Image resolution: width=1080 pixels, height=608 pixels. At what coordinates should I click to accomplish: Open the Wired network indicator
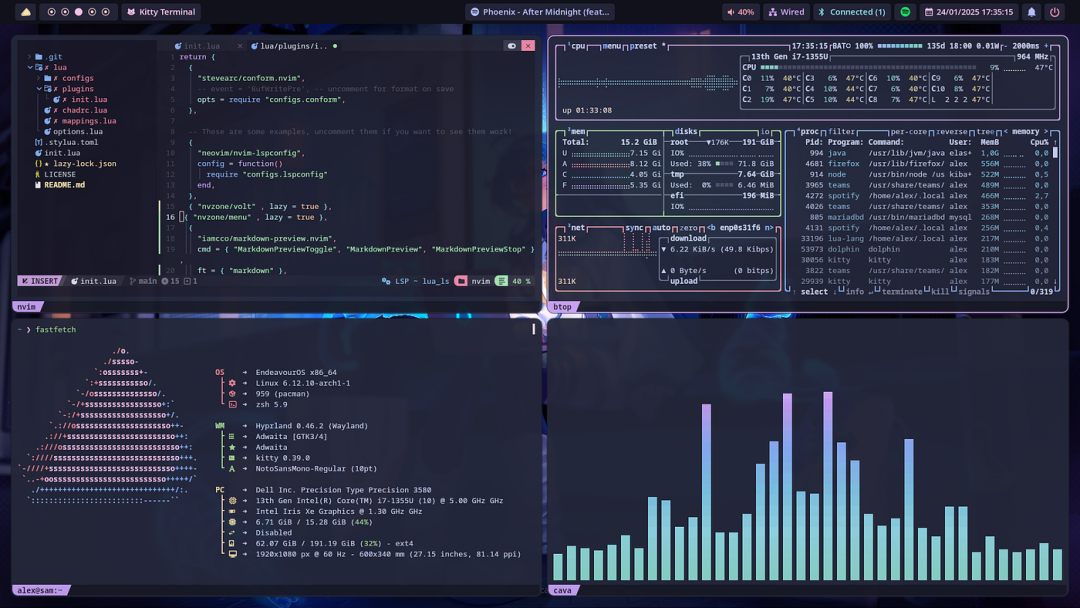point(786,12)
